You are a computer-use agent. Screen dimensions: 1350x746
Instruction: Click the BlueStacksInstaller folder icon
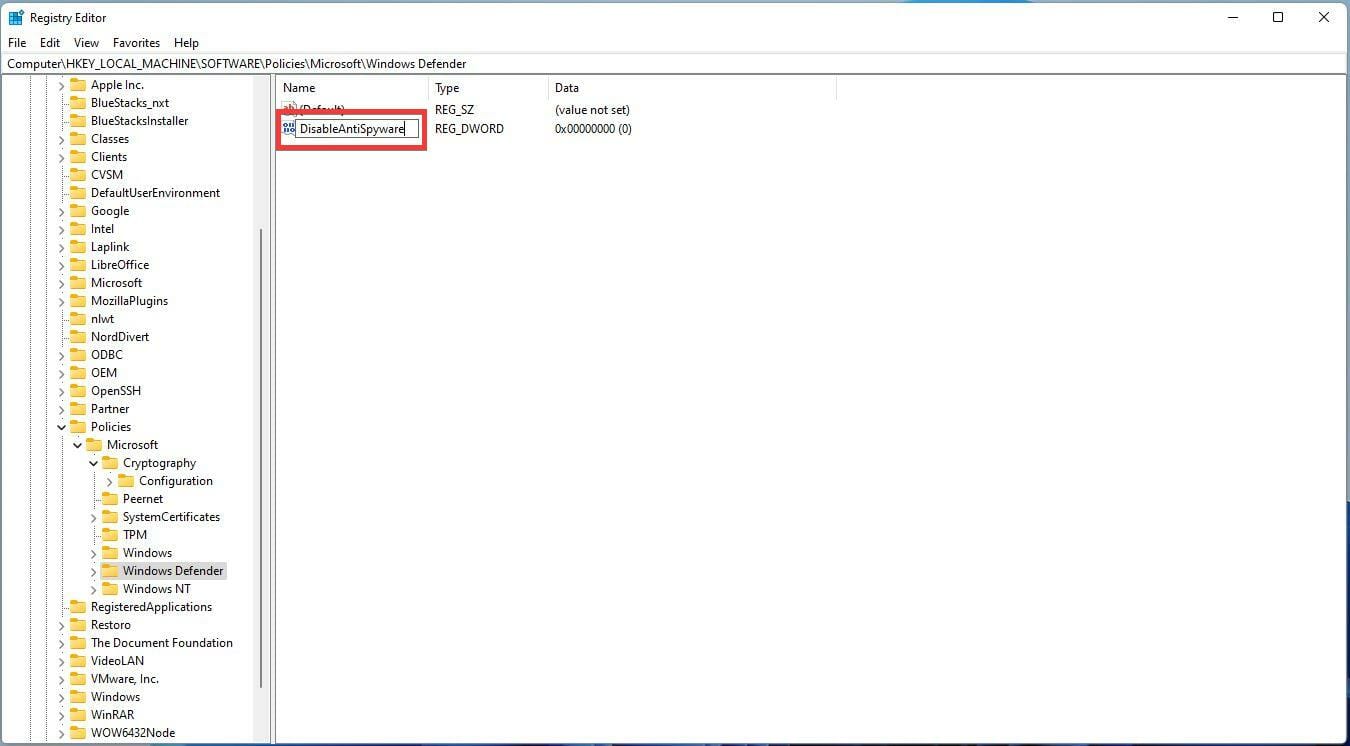(x=78, y=121)
